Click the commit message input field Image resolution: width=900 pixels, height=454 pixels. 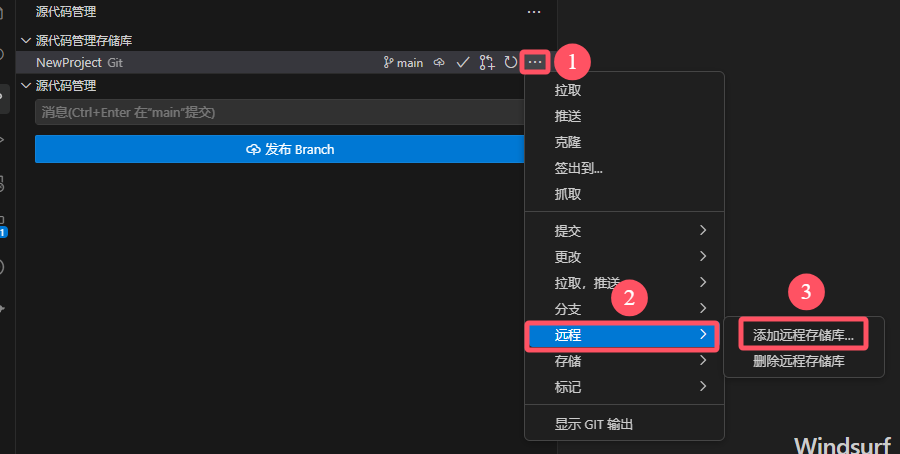click(280, 112)
